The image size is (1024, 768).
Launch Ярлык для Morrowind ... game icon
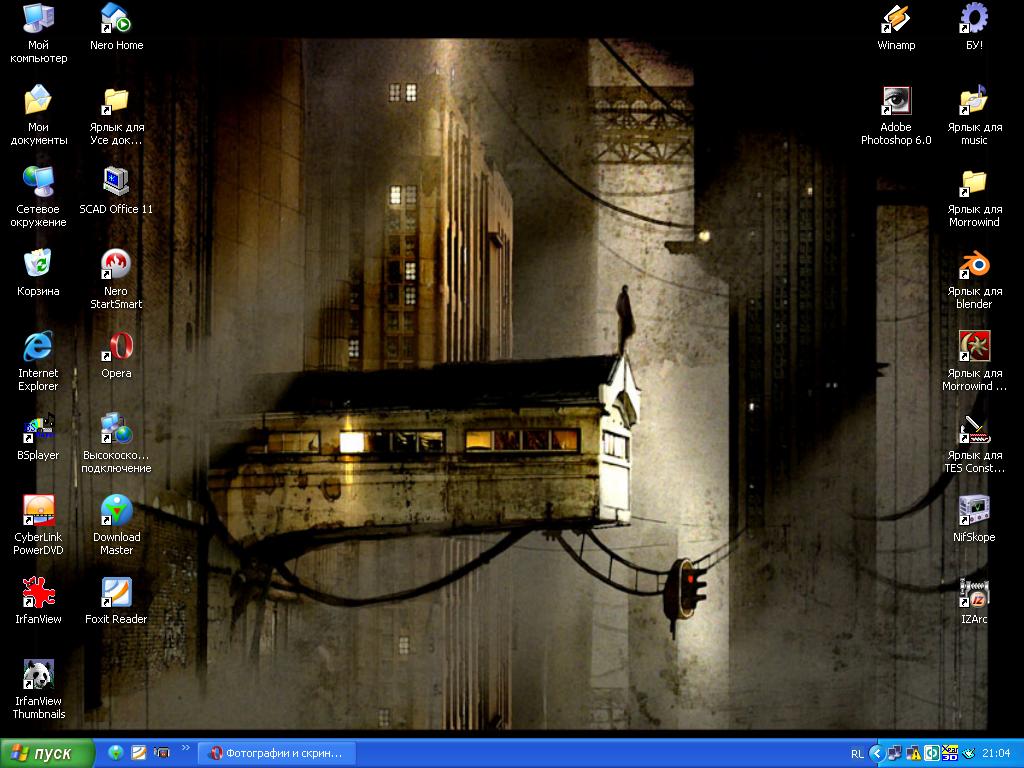974,361
